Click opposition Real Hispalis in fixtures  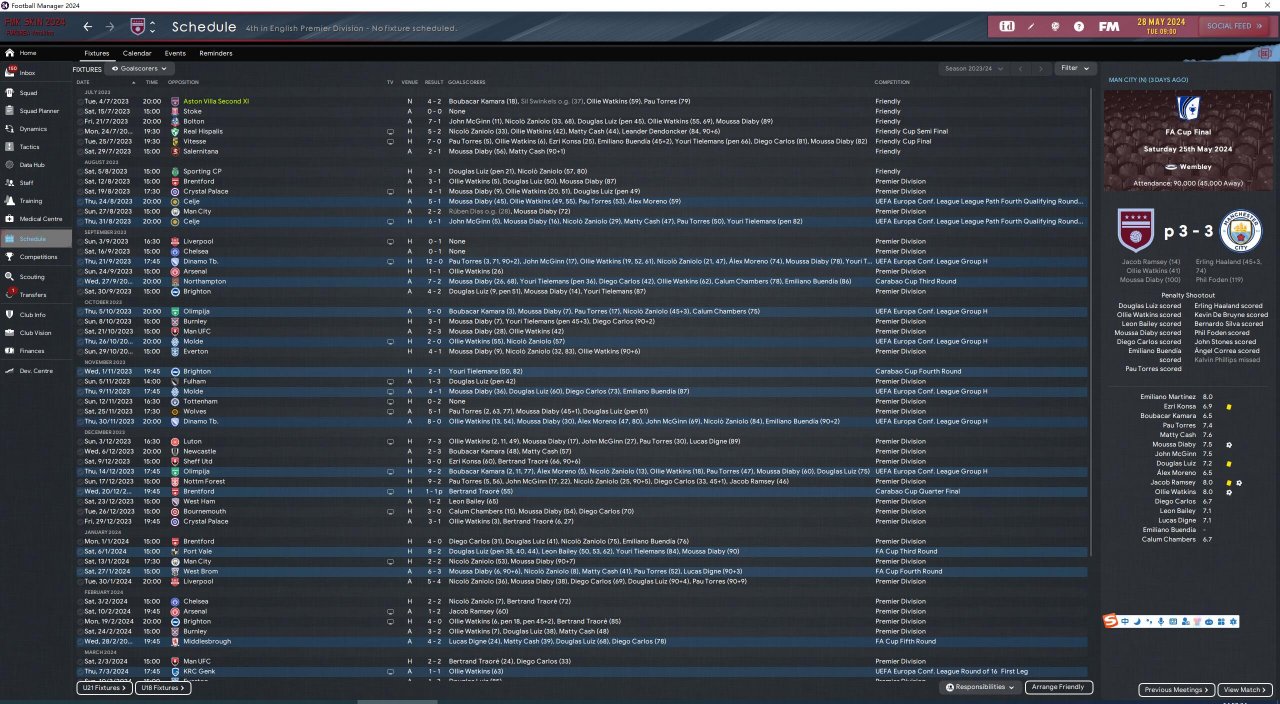click(x=202, y=131)
